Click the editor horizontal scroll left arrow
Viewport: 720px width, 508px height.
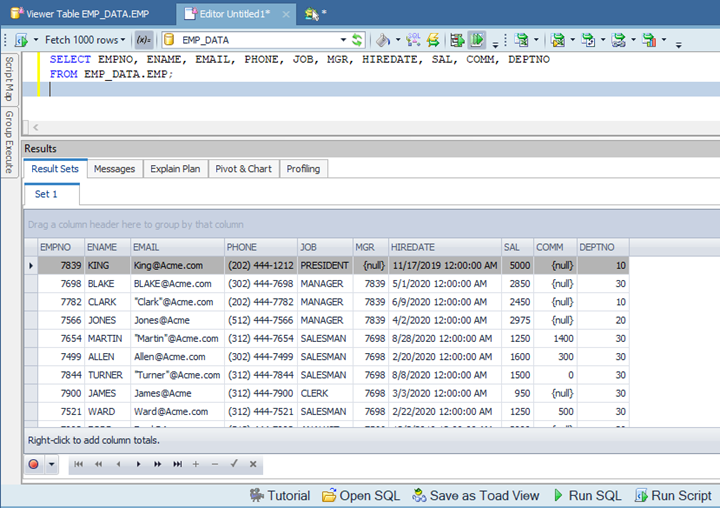point(35,128)
